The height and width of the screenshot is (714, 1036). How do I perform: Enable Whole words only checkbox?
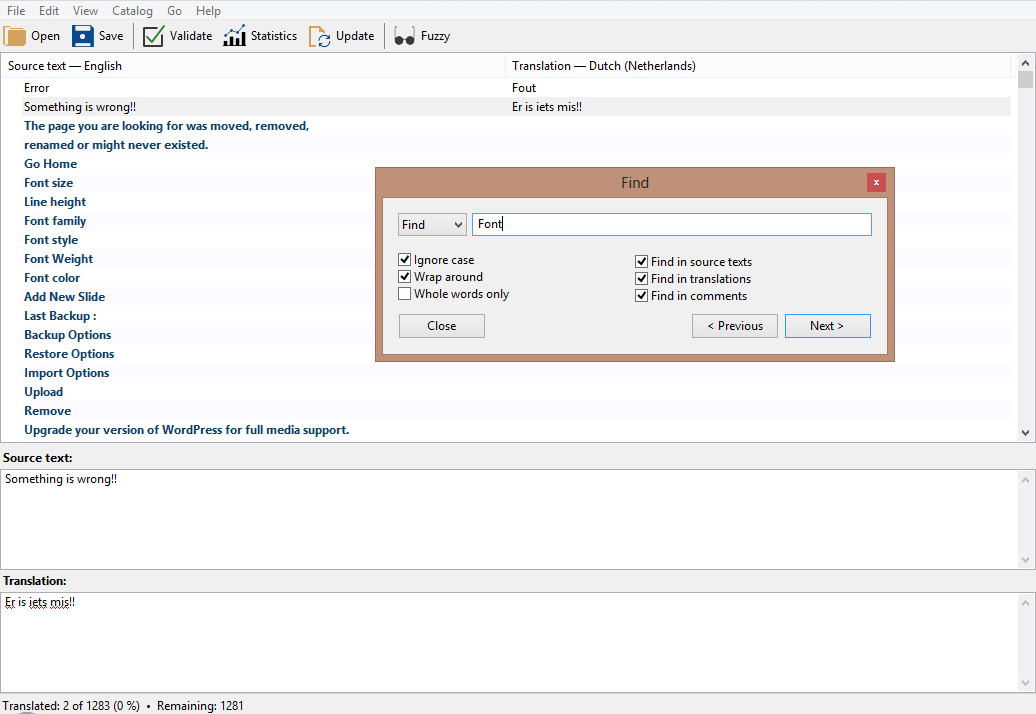(405, 294)
